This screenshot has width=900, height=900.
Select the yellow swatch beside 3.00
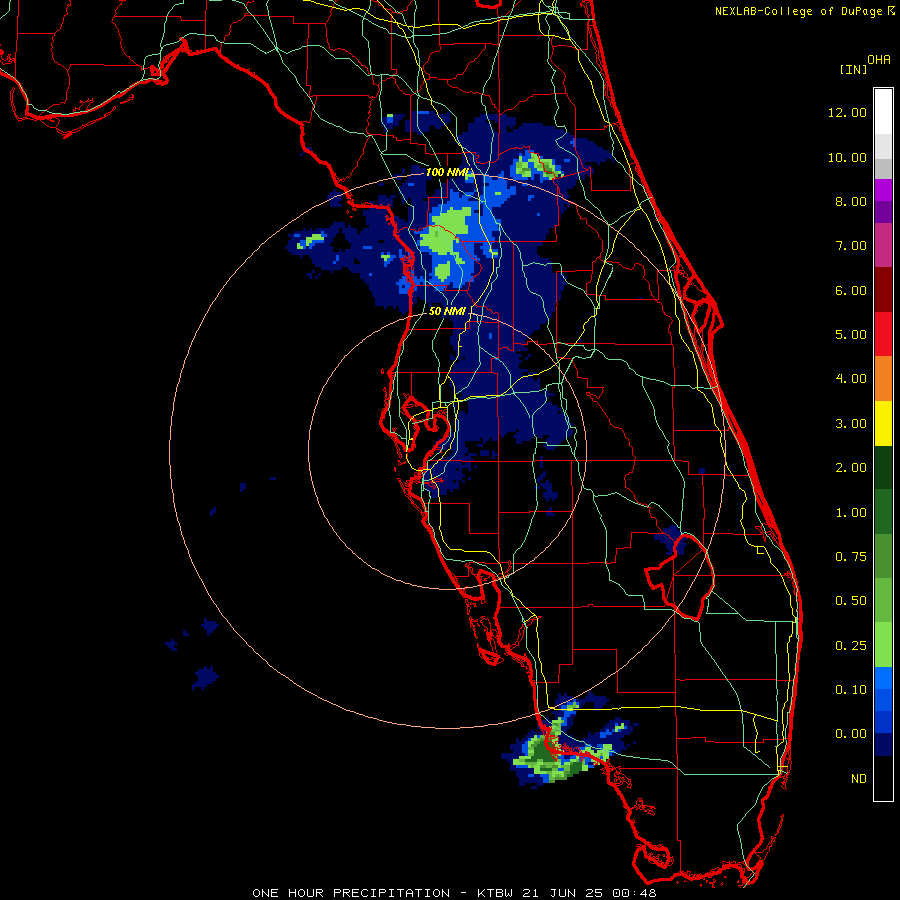click(x=883, y=423)
